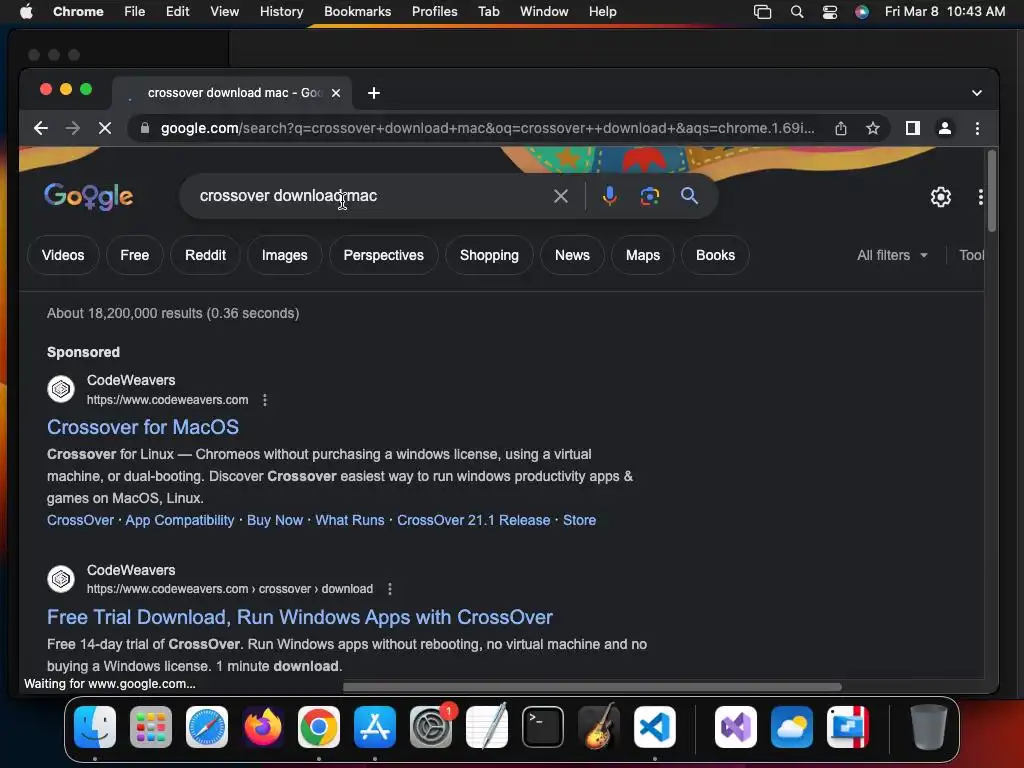Clear the Google search box text
The width and height of the screenshot is (1024, 768).
tap(560, 196)
